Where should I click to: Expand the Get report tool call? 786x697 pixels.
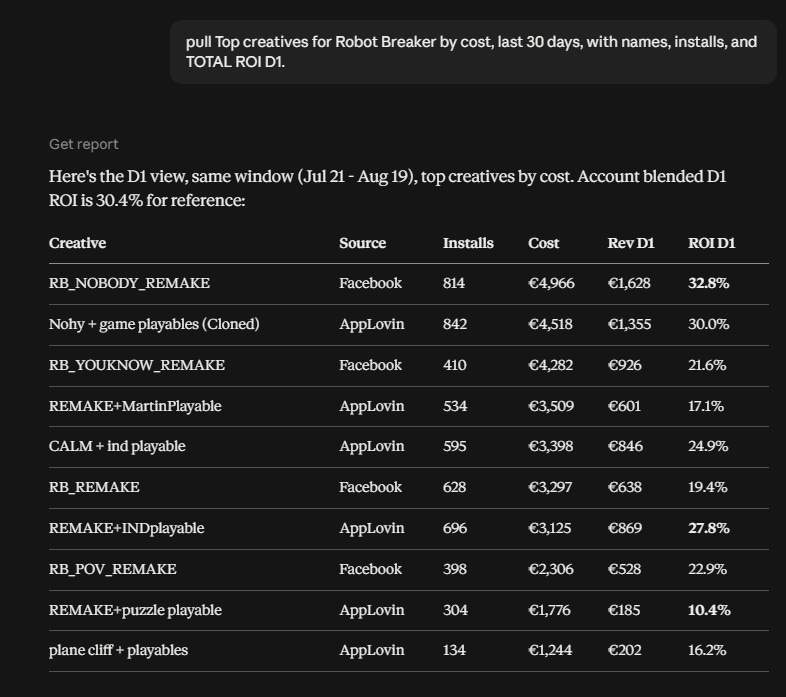tap(84, 144)
